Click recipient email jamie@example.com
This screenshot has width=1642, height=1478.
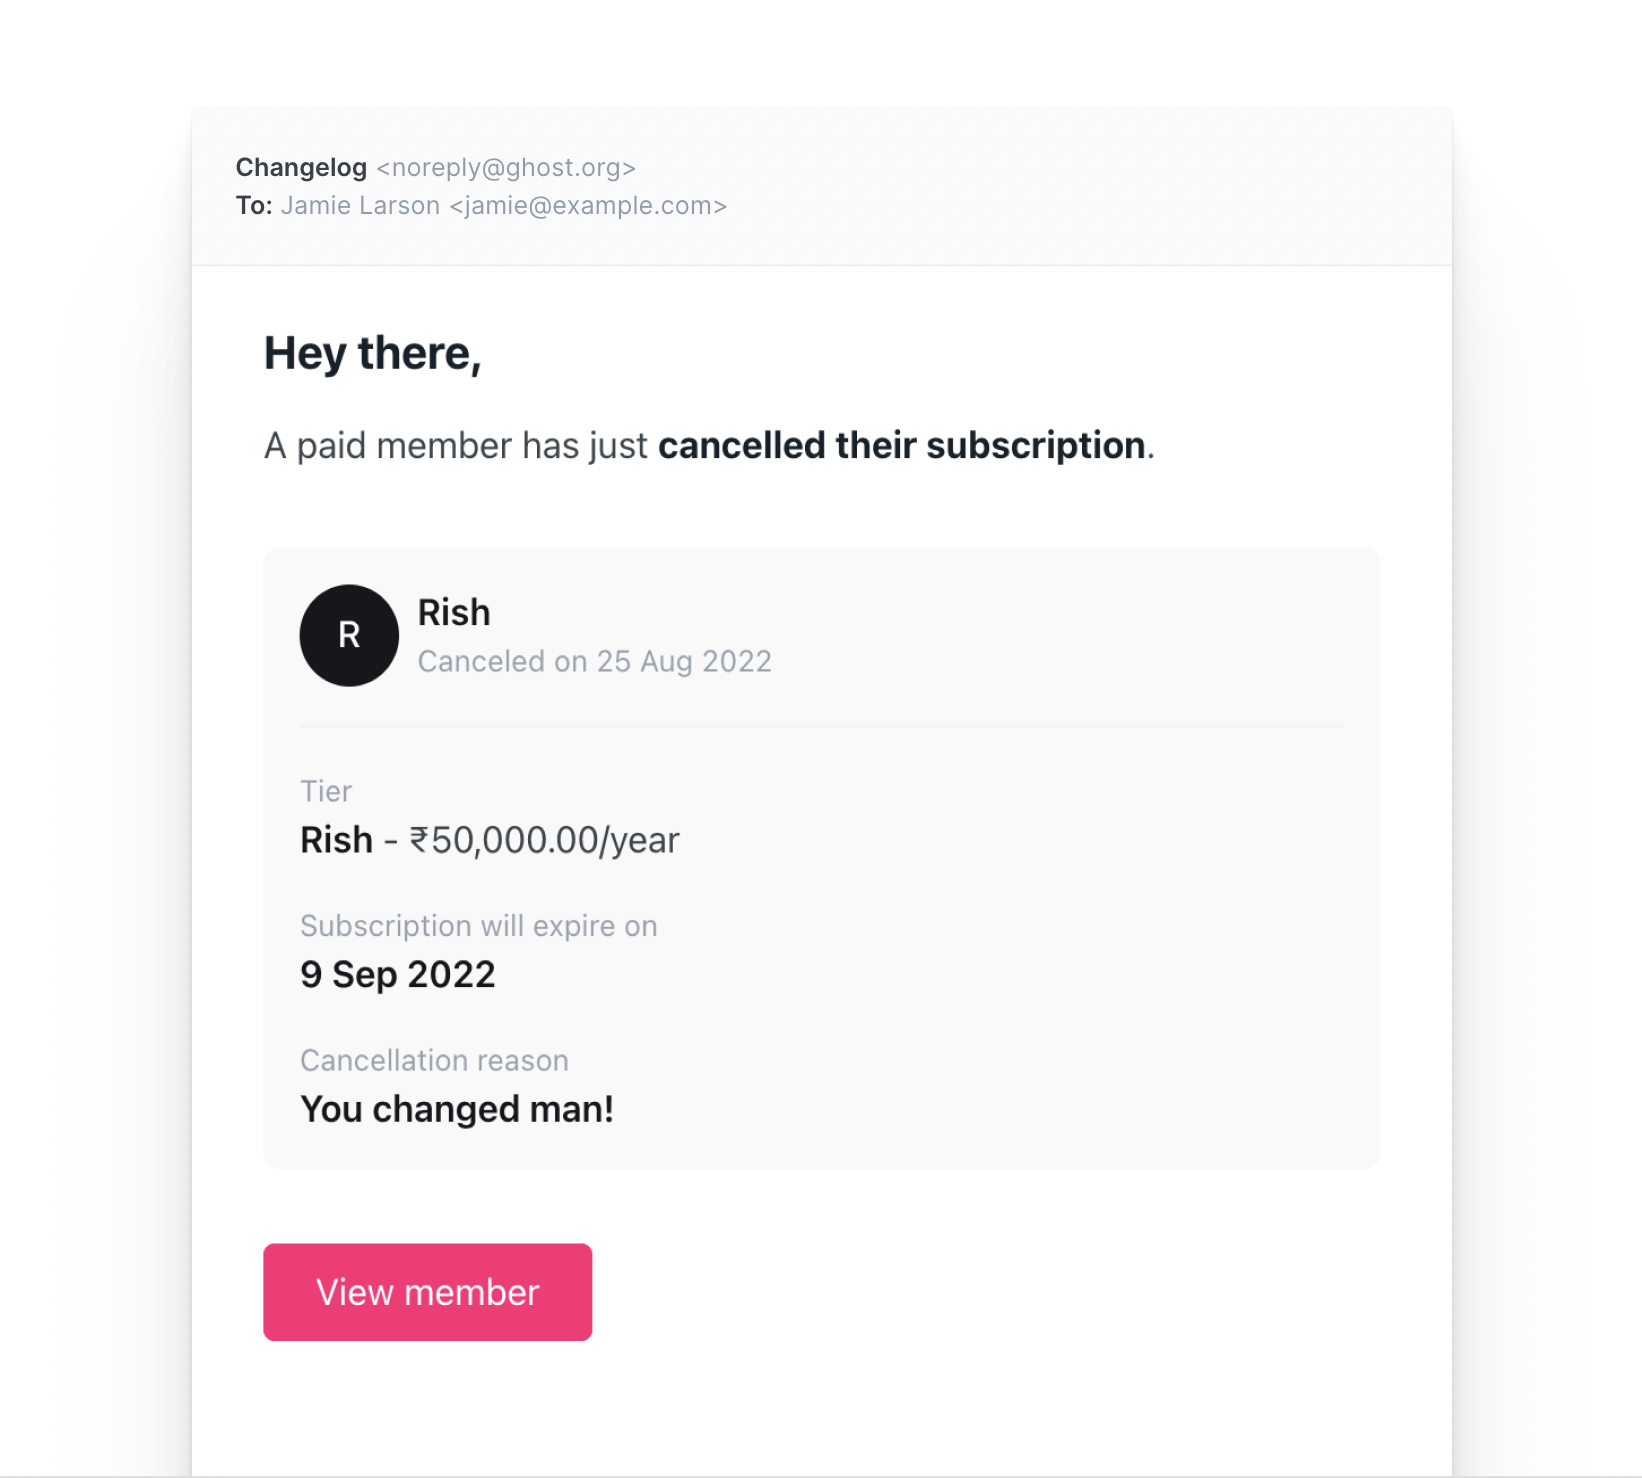[x=588, y=205]
